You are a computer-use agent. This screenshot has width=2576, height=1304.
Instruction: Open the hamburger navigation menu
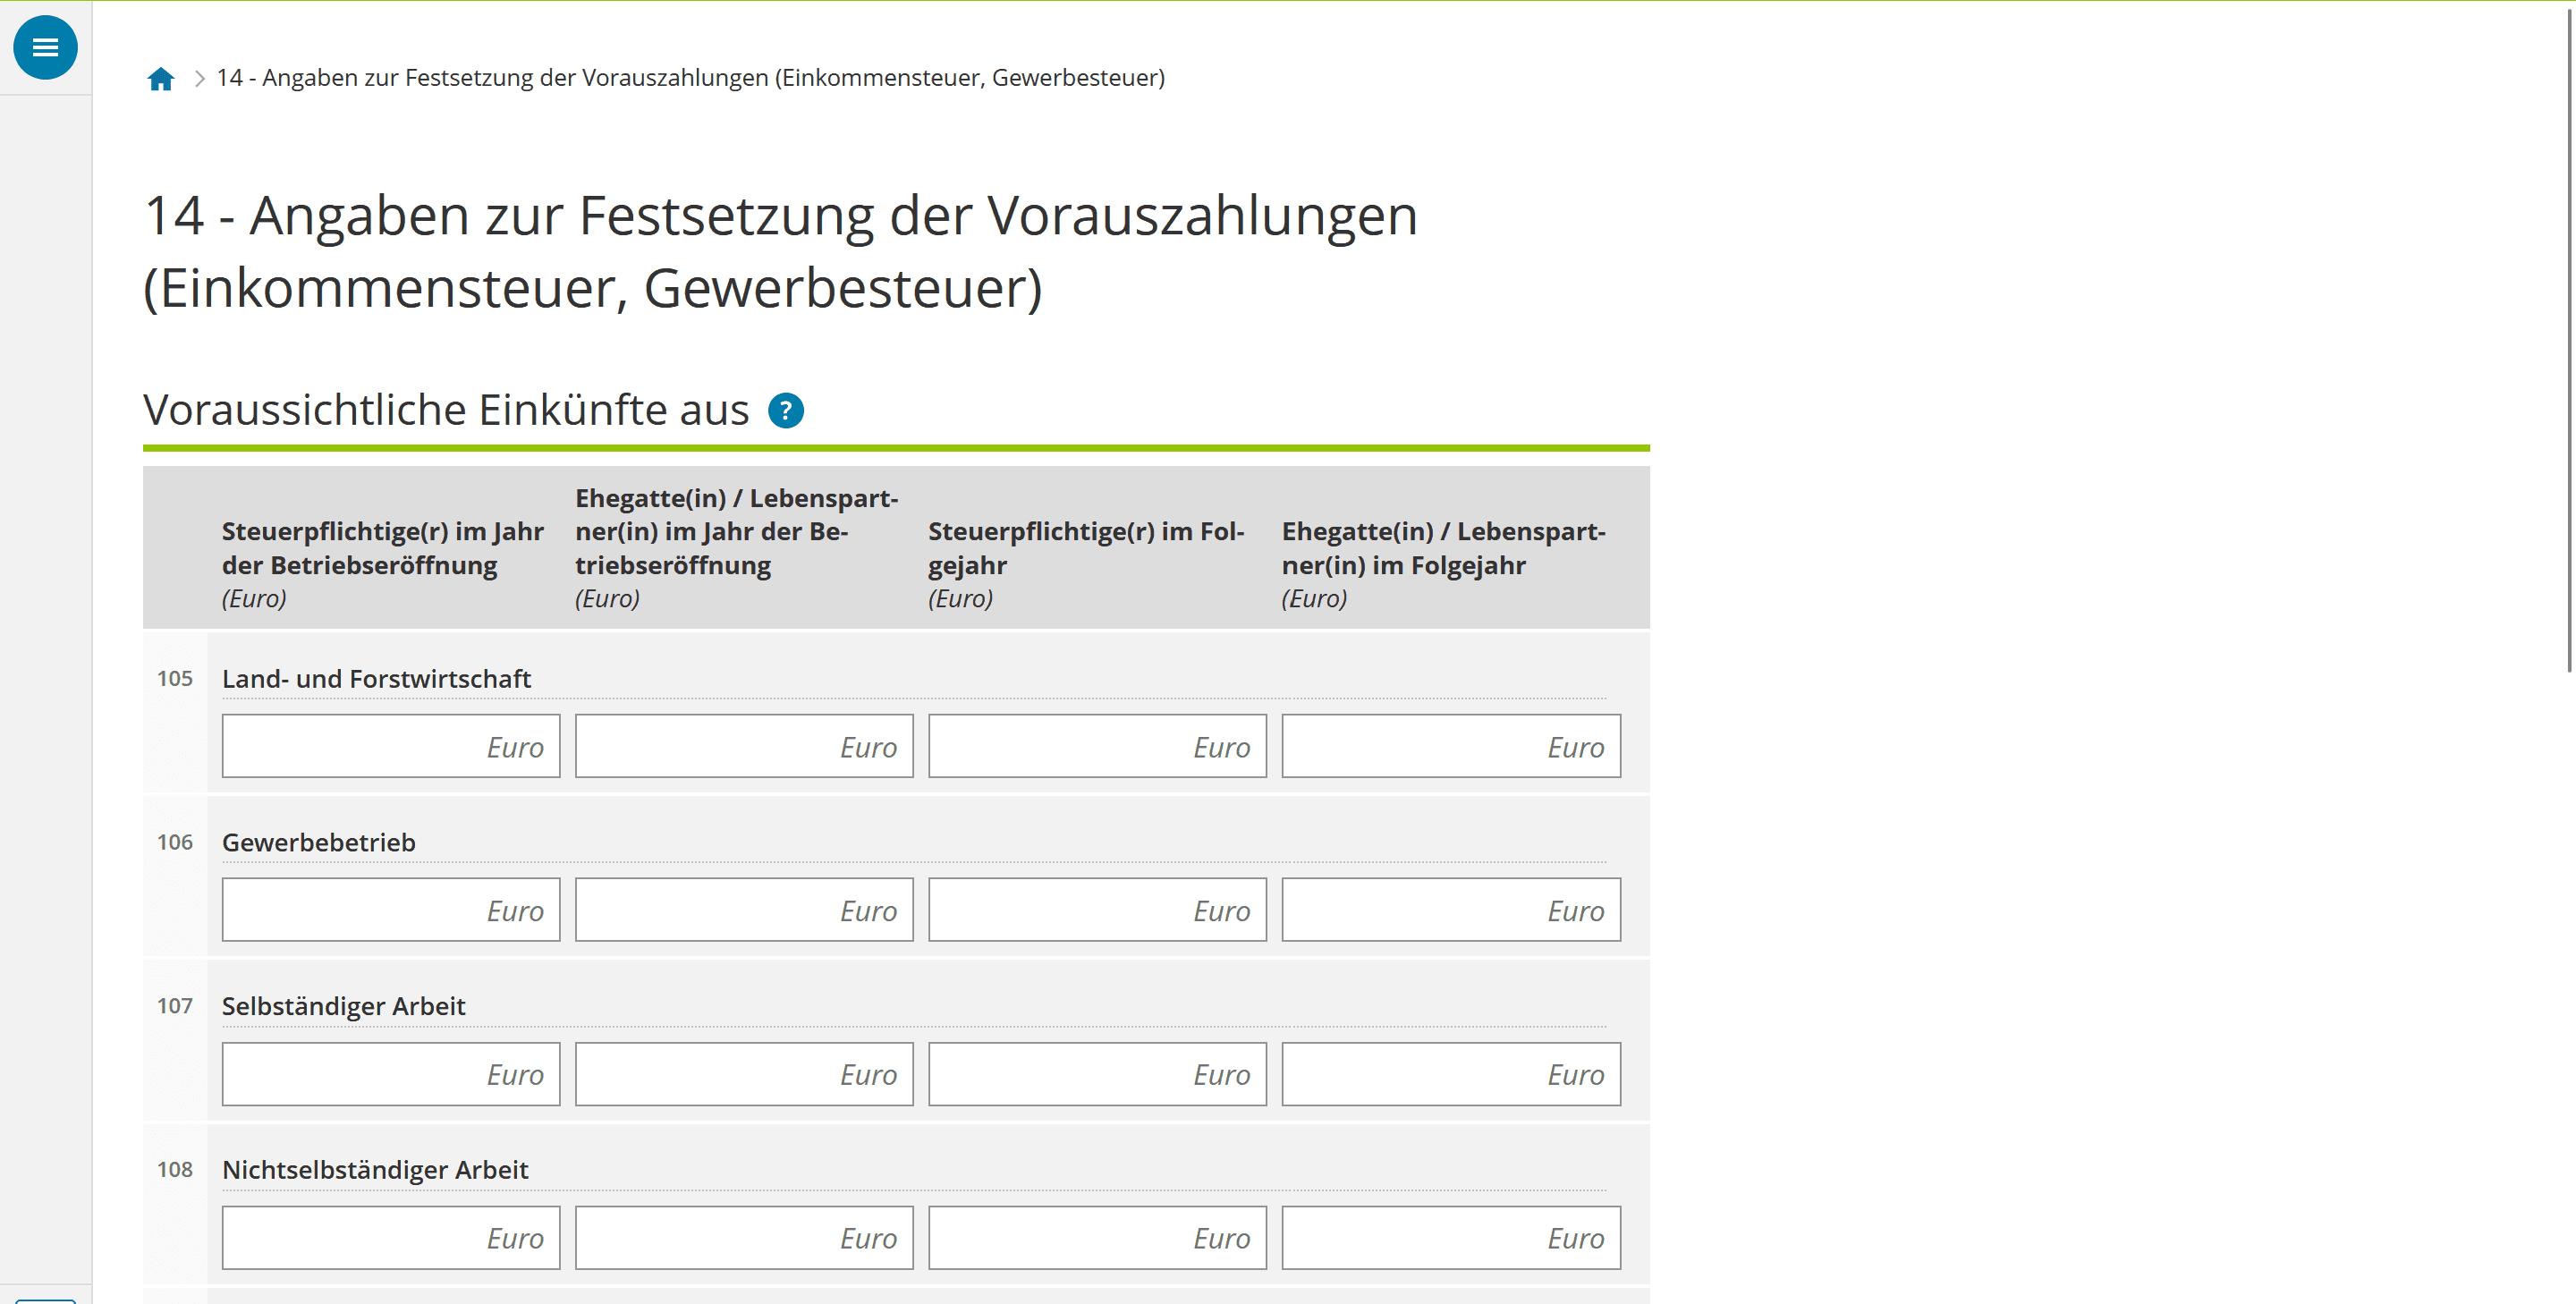45,47
